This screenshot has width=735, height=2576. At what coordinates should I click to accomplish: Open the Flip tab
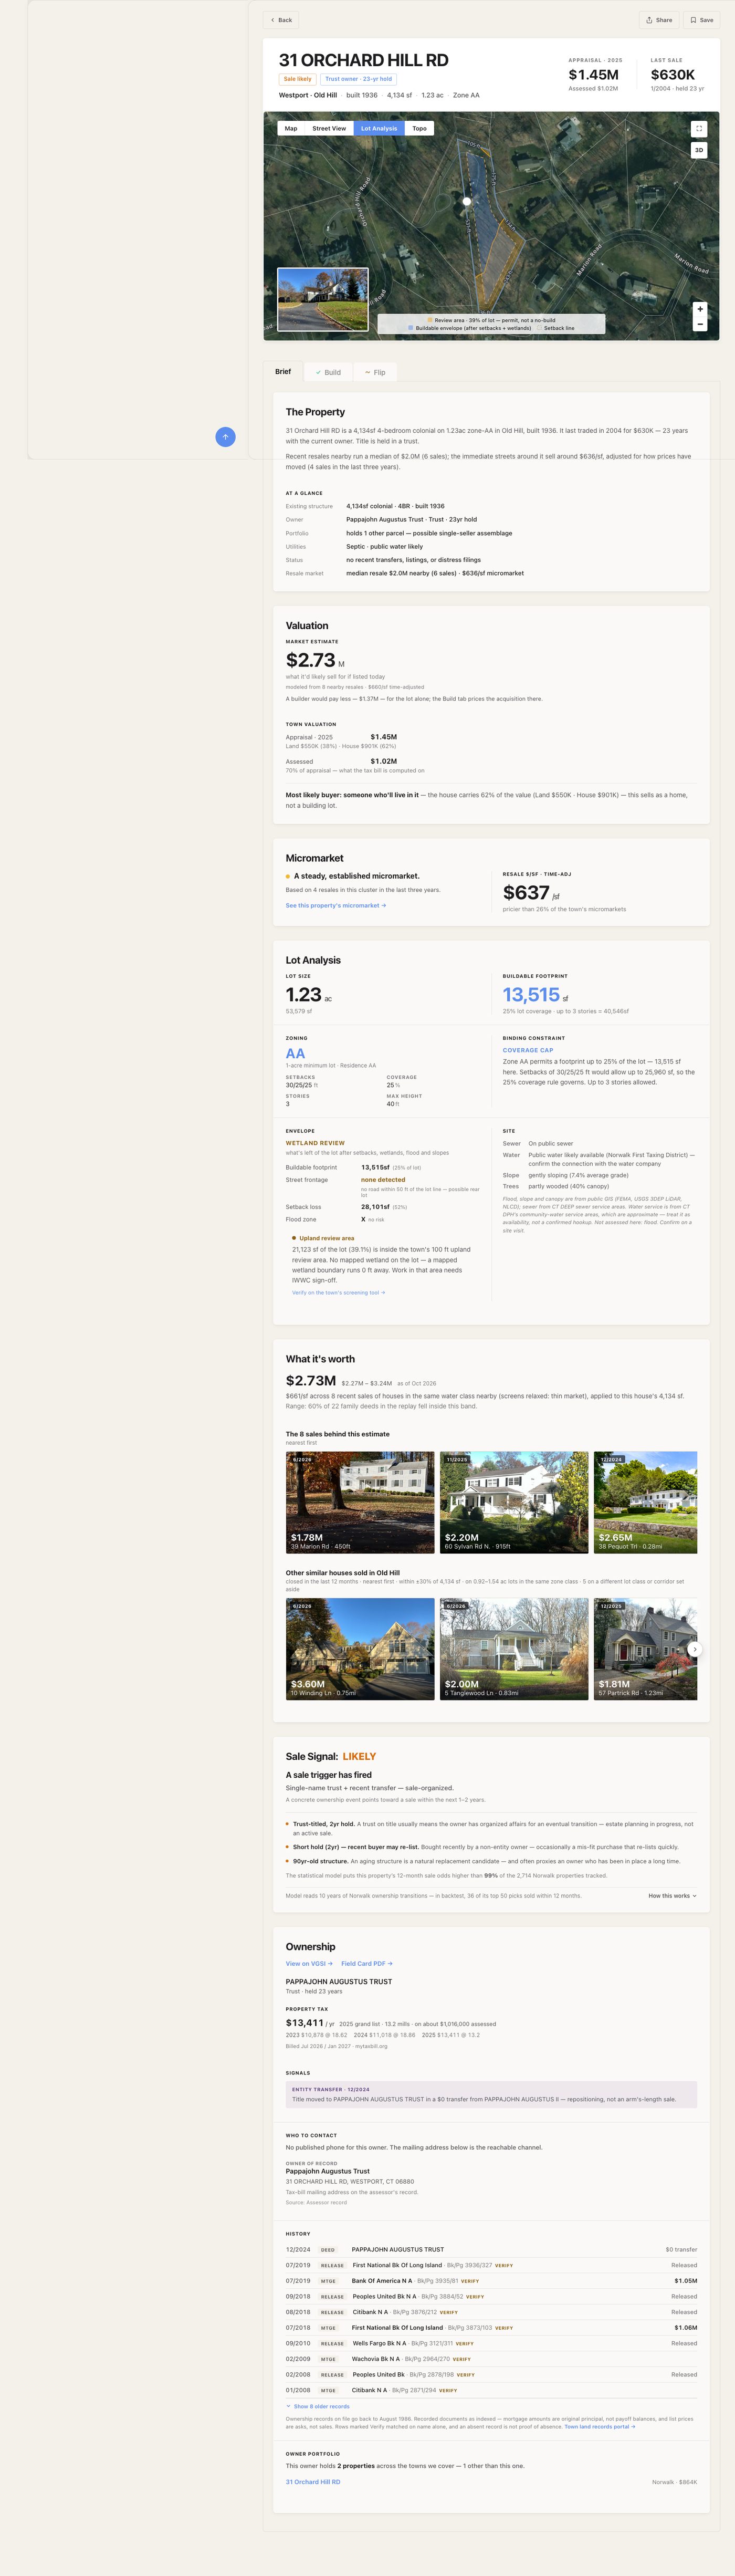(375, 372)
